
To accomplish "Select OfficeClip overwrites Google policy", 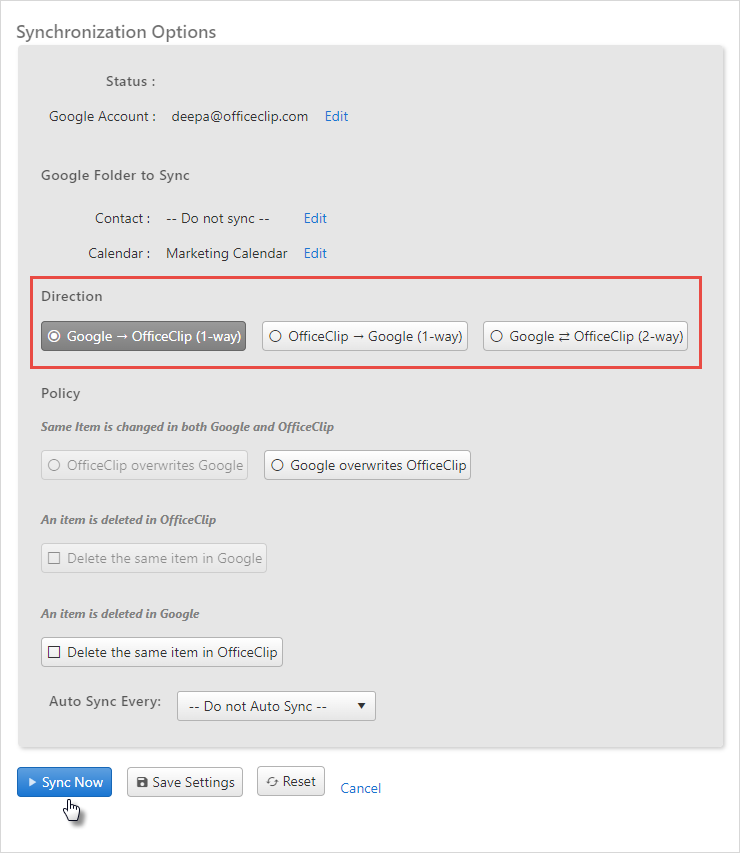I will 145,465.
